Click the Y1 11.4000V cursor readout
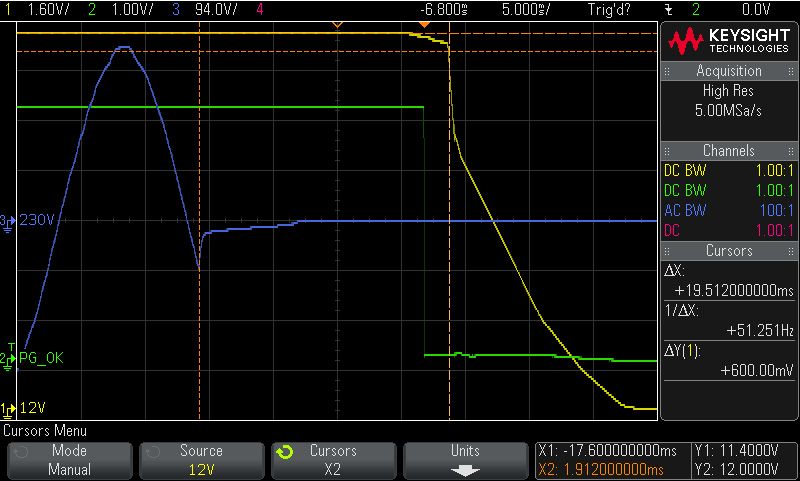Viewport: 800px width, 481px height. [x=736, y=451]
